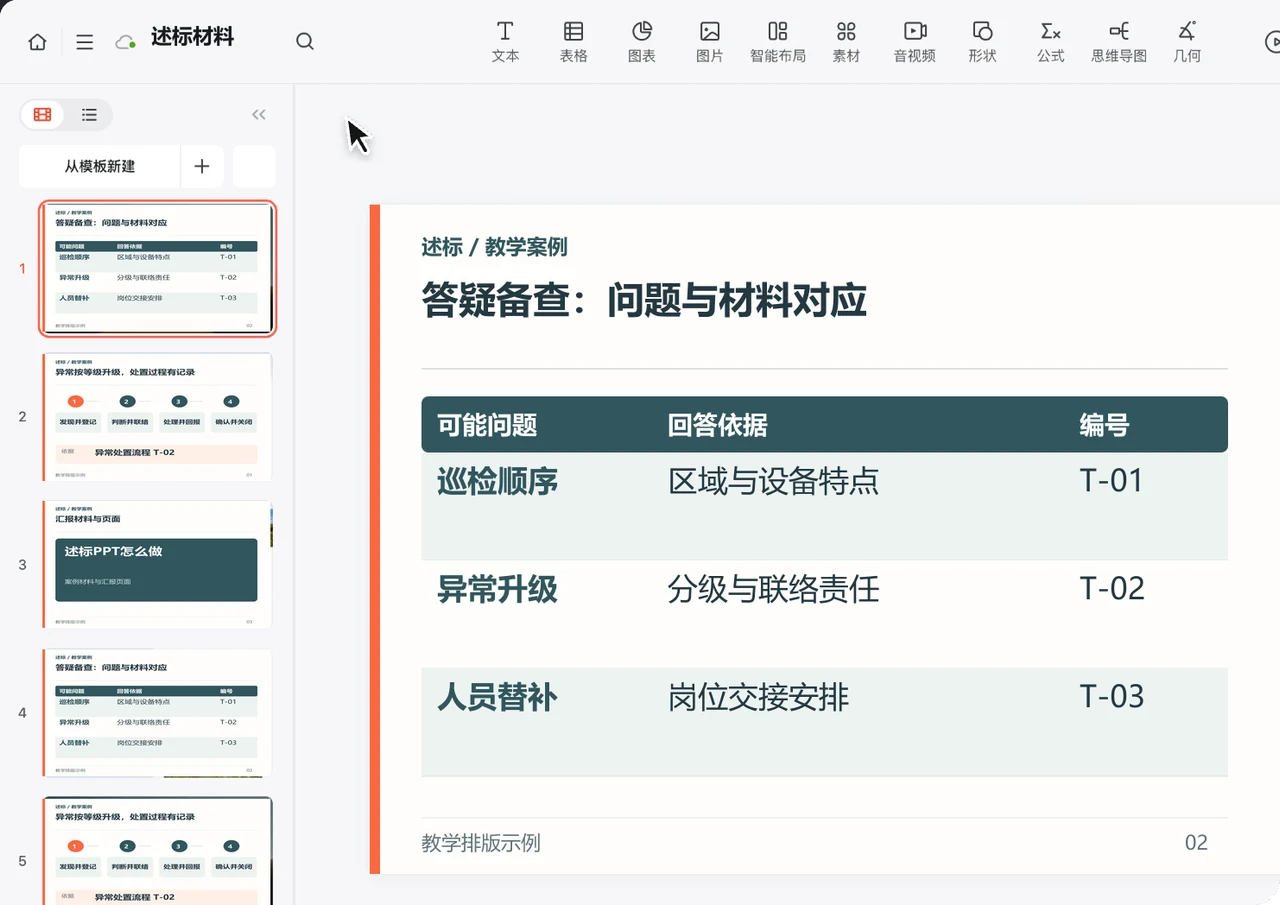Insert a shape with 形状

[983, 42]
